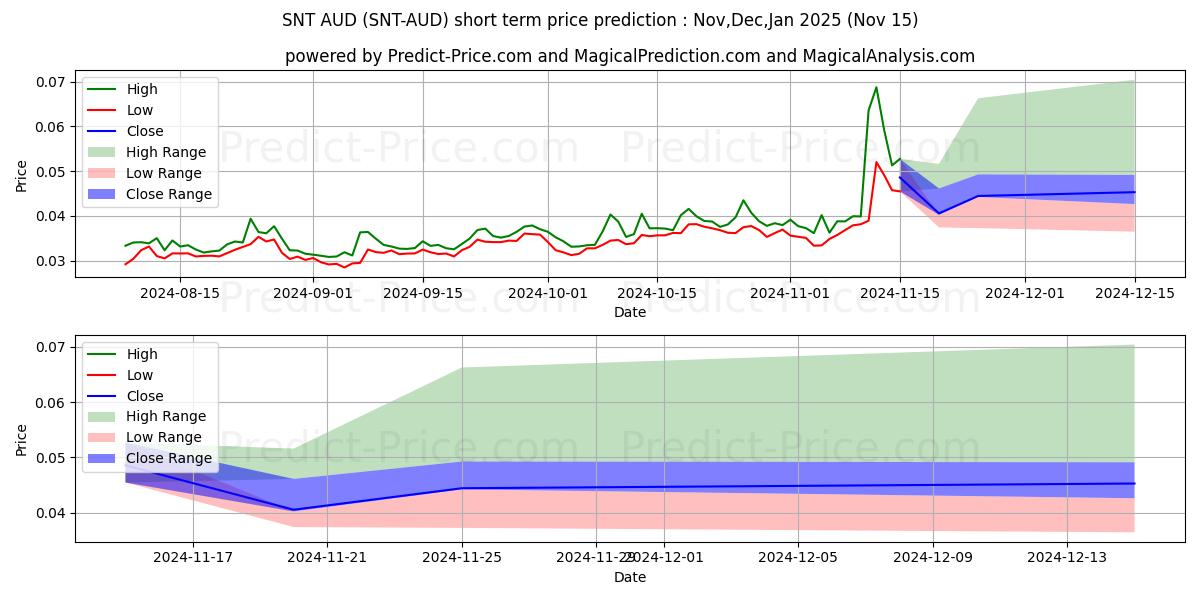Click the Close legend entry in bottom chart
The image size is (1200, 600).
[145, 396]
